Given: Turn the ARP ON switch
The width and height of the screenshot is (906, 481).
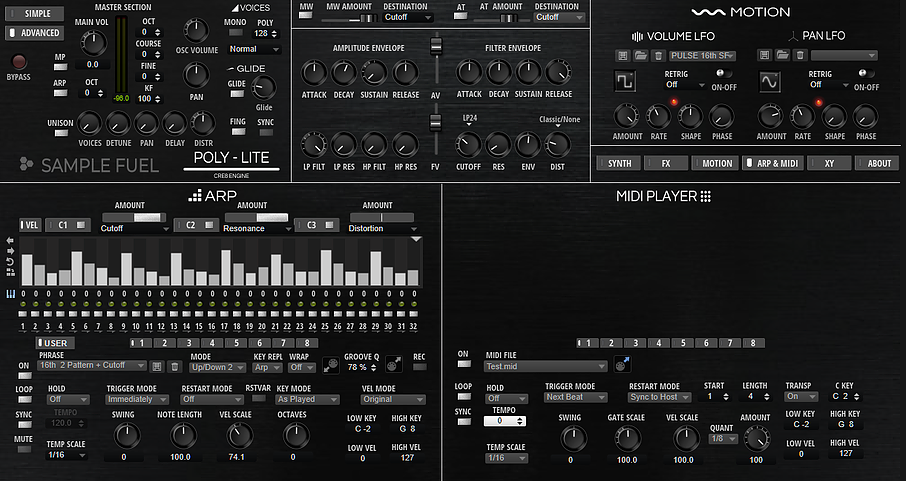Looking at the screenshot, I should click(x=24, y=376).
